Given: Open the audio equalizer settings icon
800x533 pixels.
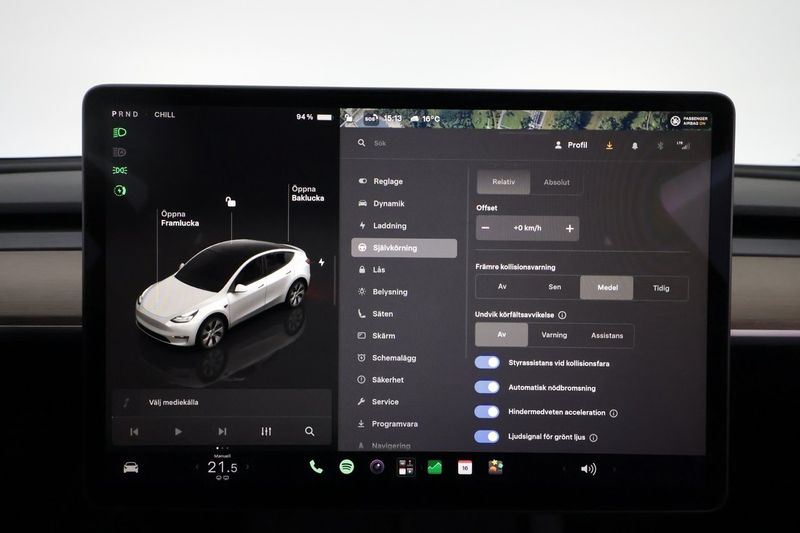Looking at the screenshot, I should pos(266,432).
